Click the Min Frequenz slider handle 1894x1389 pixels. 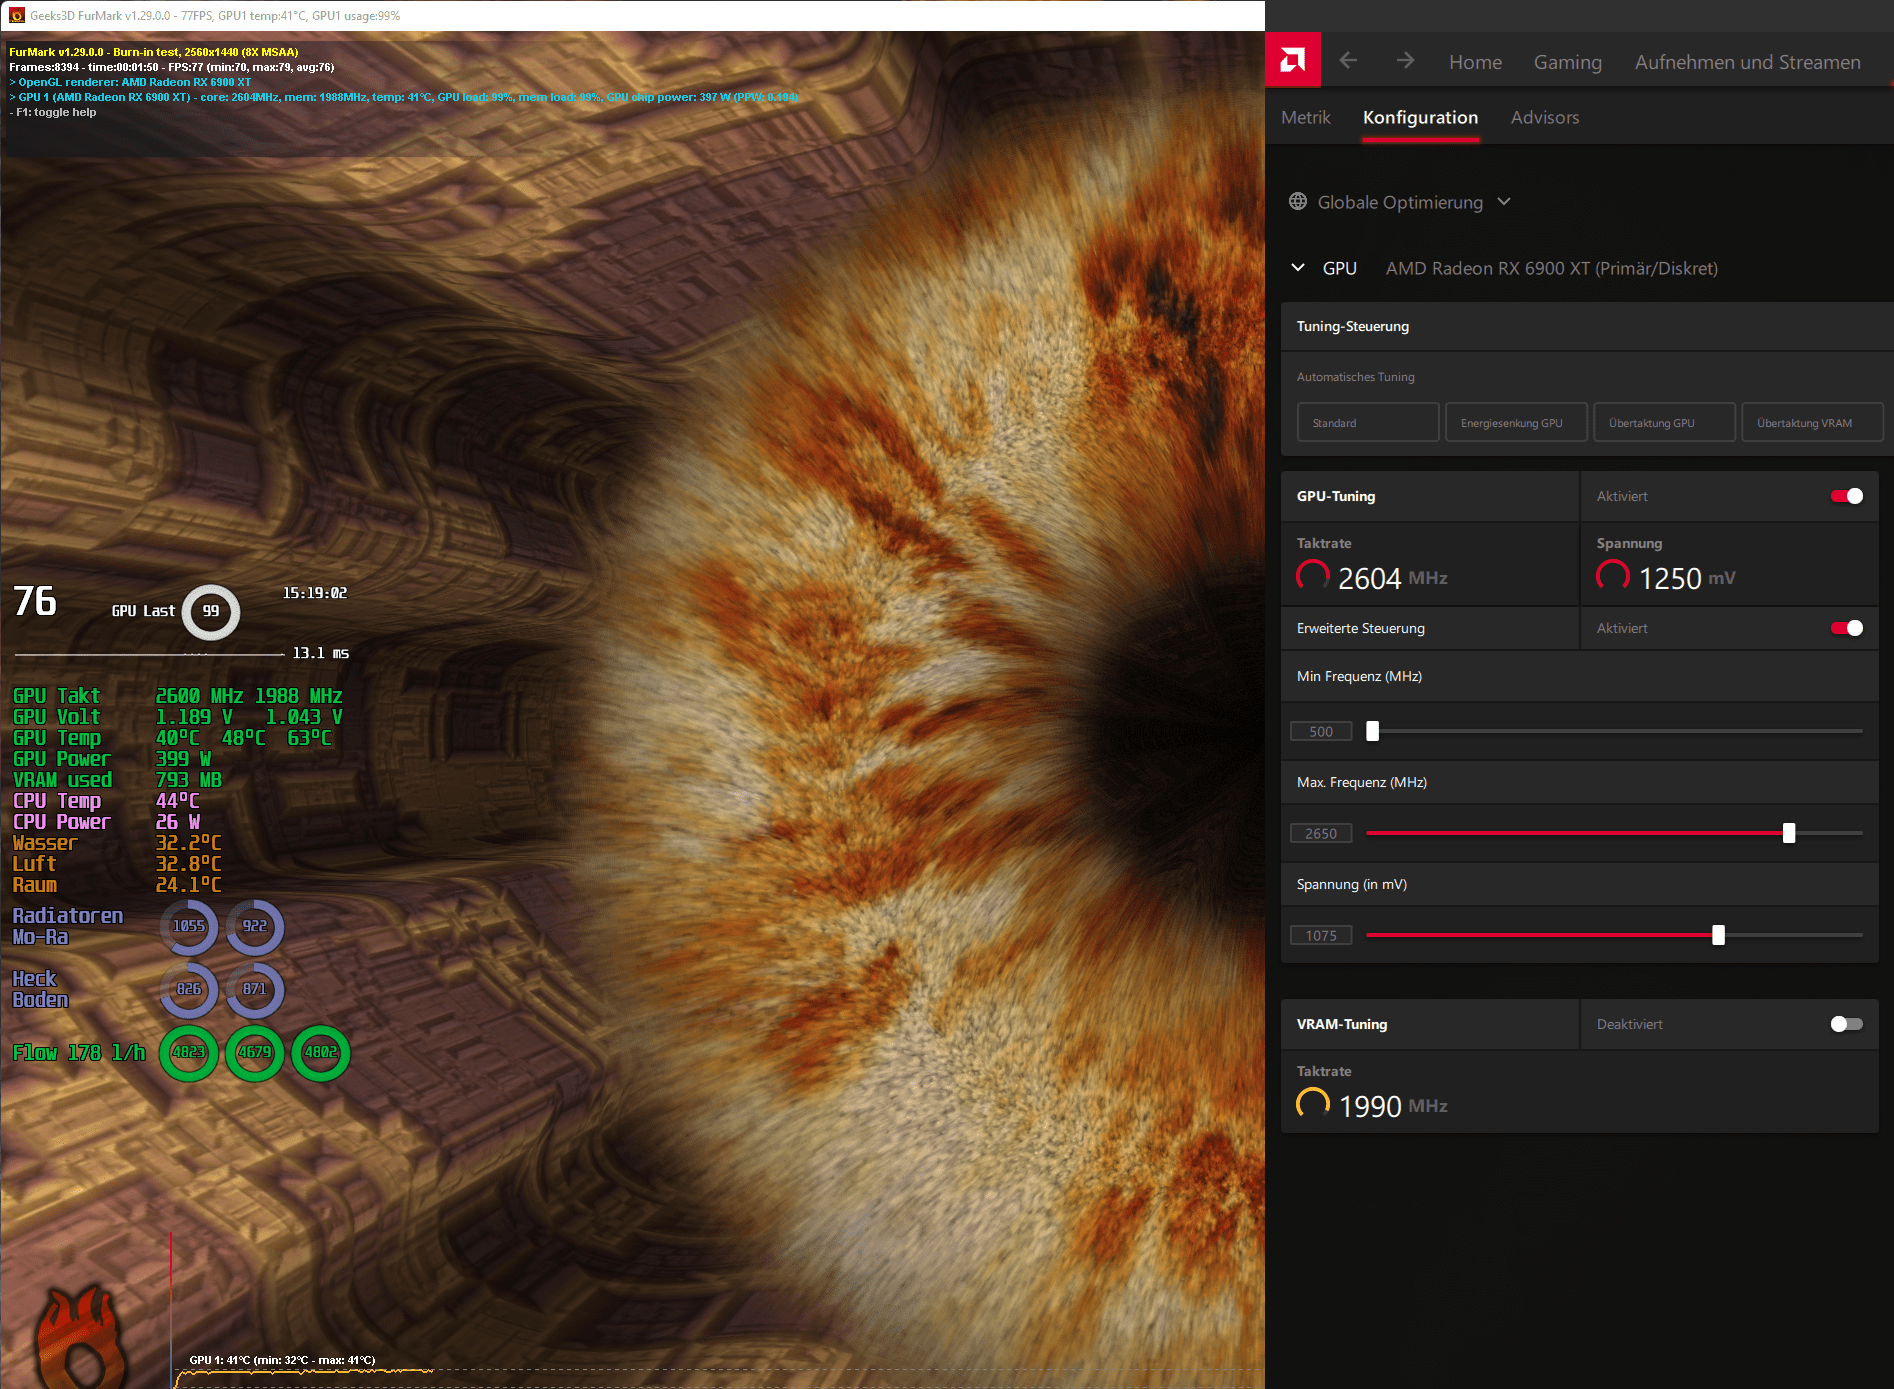(x=1373, y=731)
